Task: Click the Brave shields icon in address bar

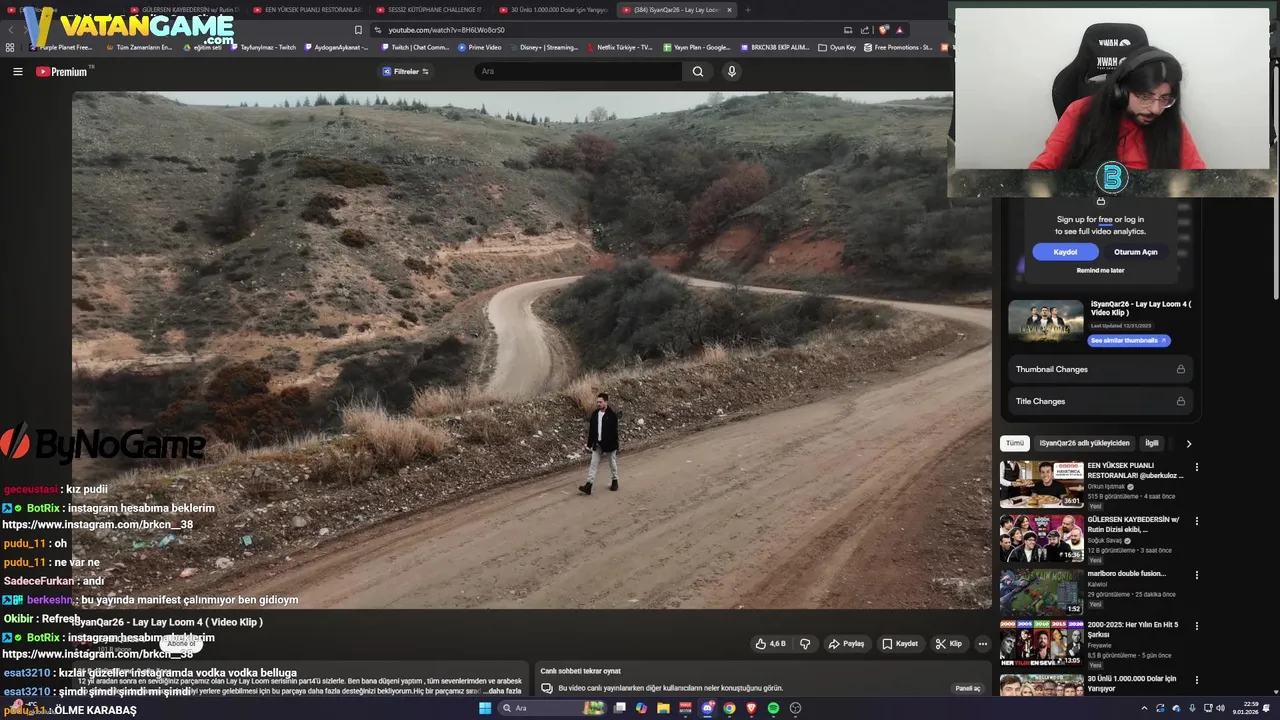Action: (884, 30)
